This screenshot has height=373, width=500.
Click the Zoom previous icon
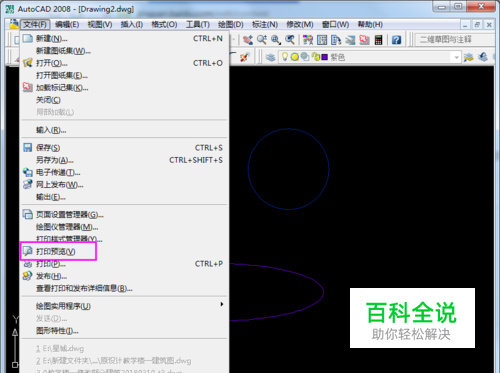coord(290,40)
